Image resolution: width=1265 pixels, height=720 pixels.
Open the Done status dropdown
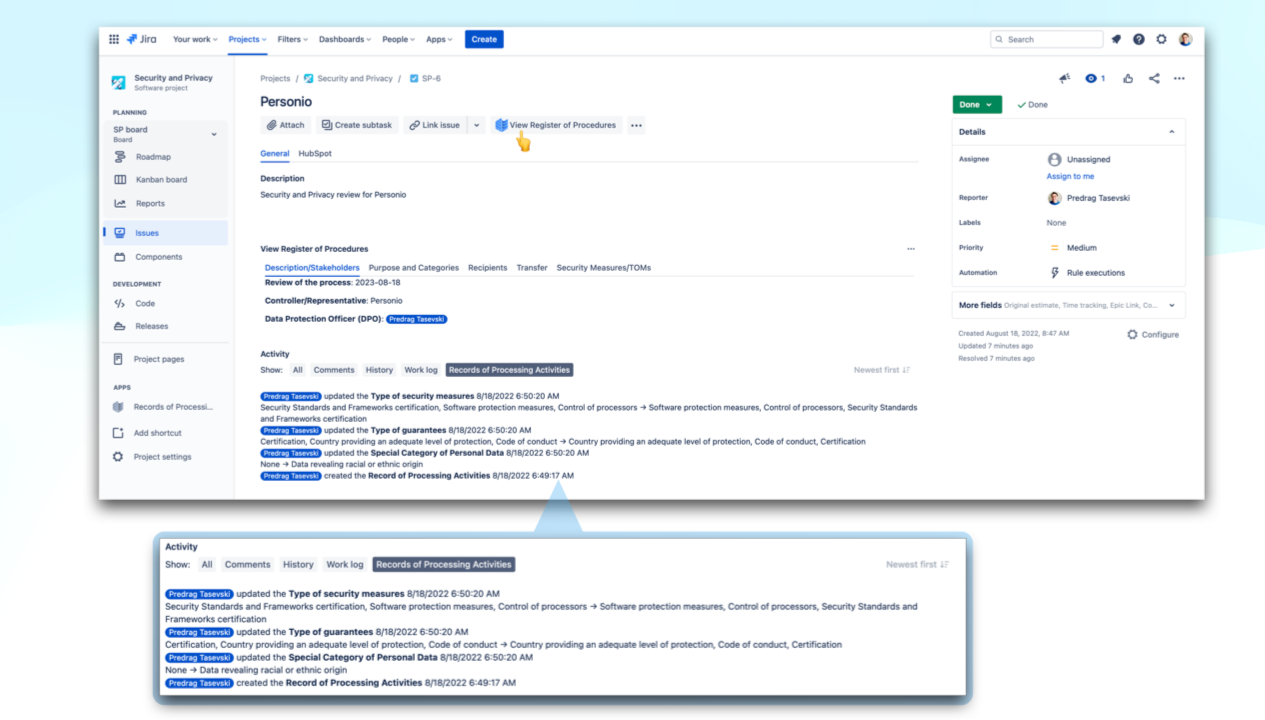[x=977, y=104]
